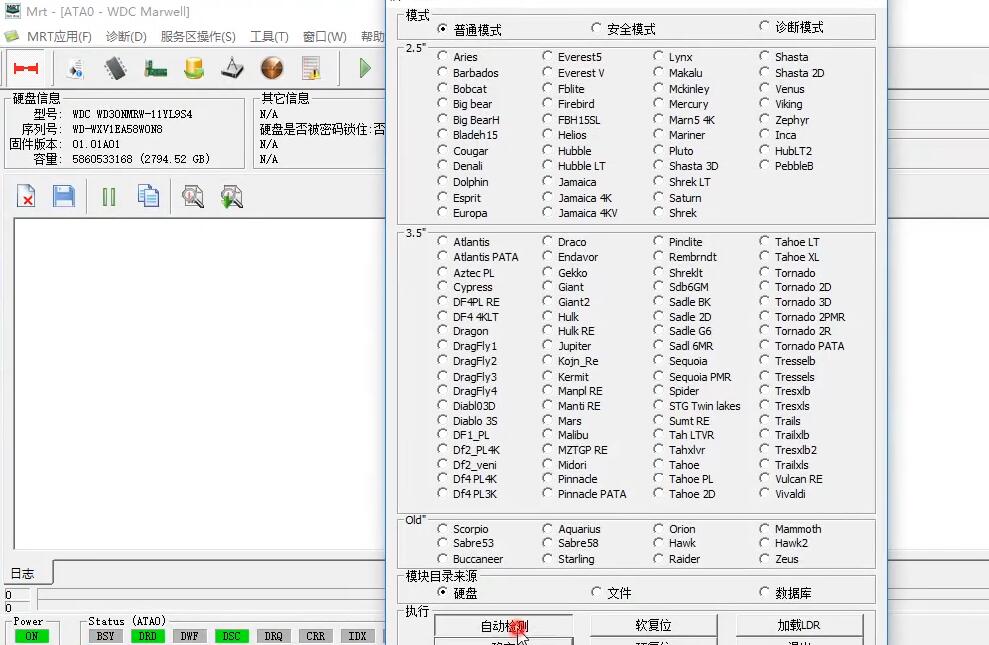Click the blue floppy save log icon
989x645 pixels.
coord(64,196)
